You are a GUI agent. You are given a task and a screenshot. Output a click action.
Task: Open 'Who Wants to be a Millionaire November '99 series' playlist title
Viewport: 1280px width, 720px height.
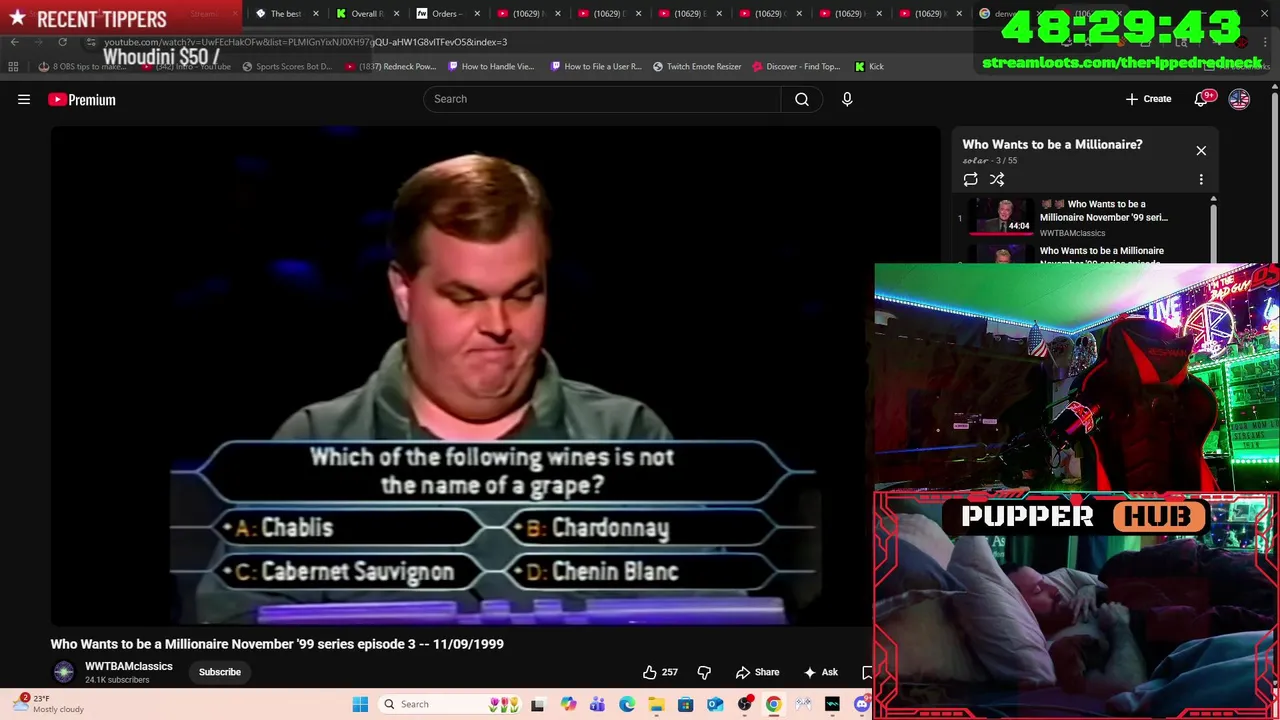pyautogui.click(x=1103, y=210)
